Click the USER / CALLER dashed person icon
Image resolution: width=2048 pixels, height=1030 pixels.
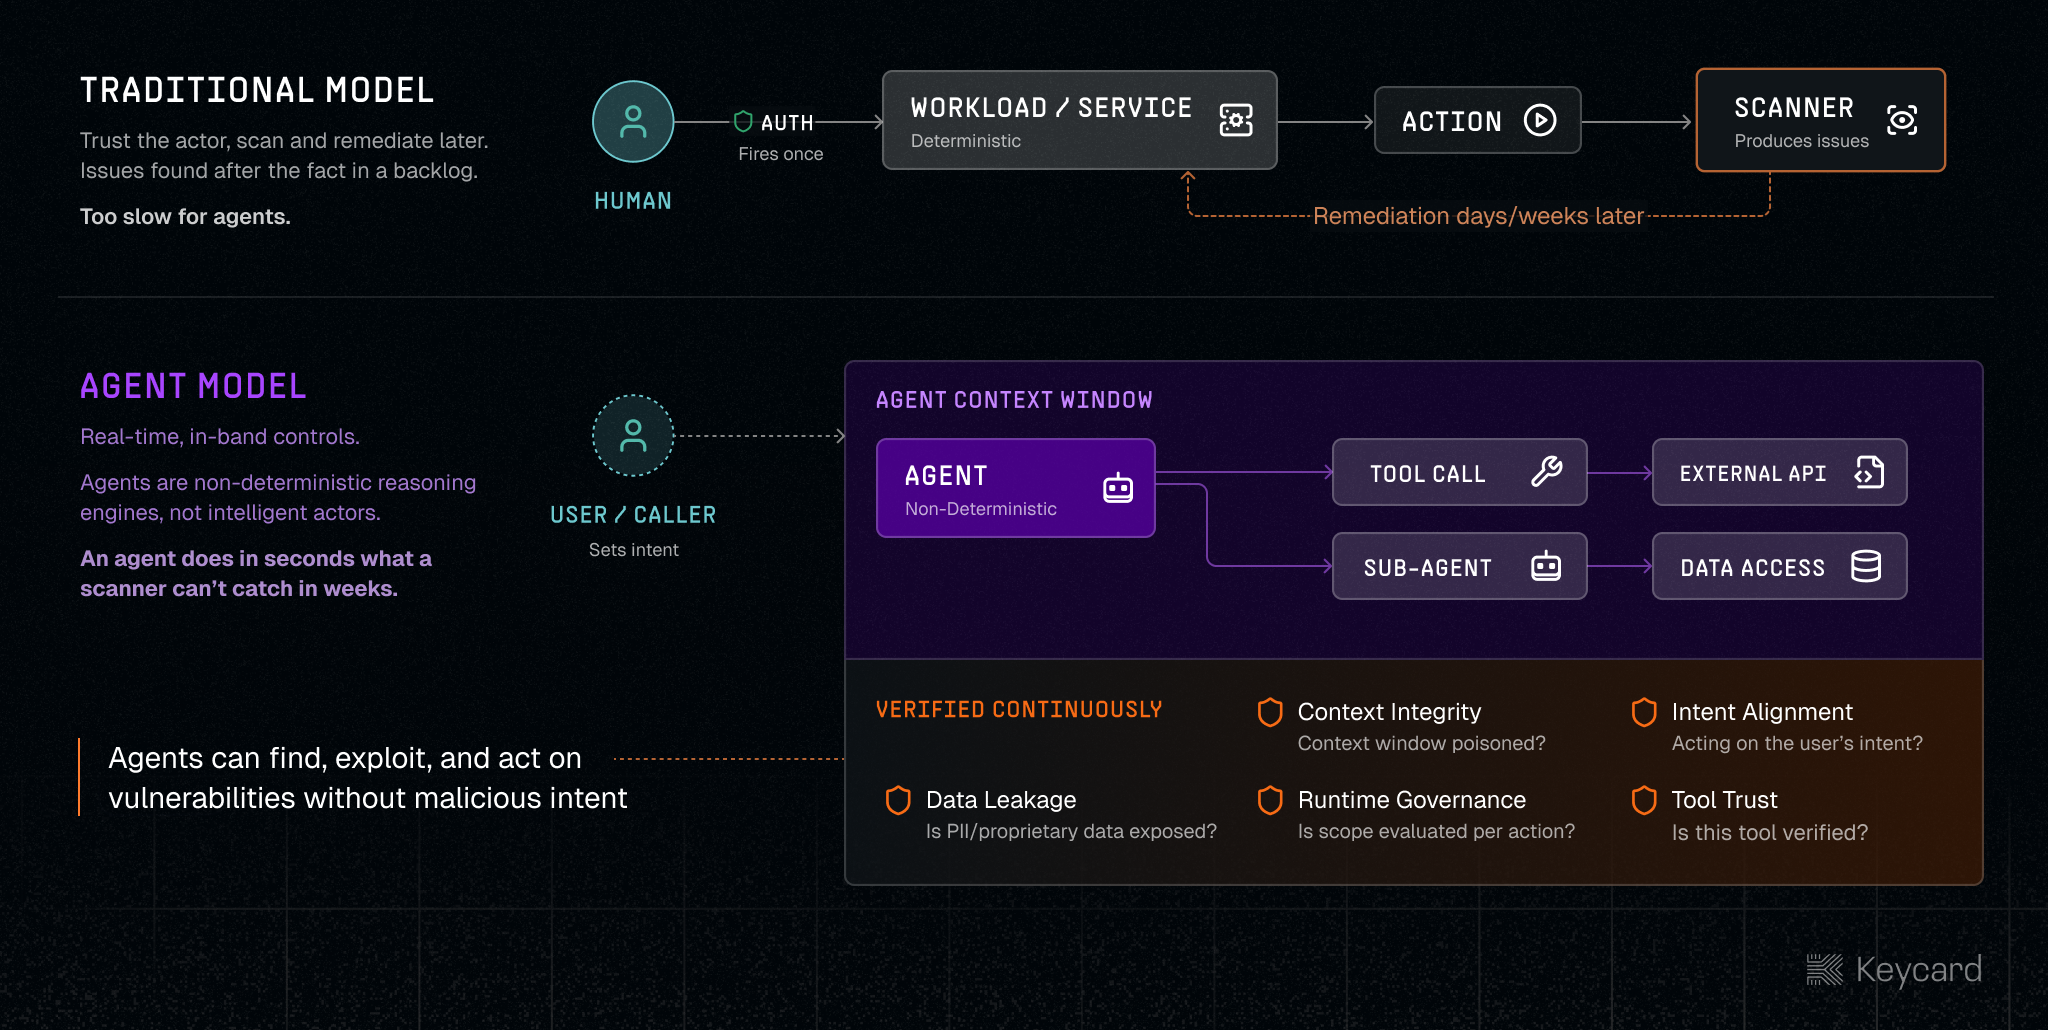[x=633, y=436]
